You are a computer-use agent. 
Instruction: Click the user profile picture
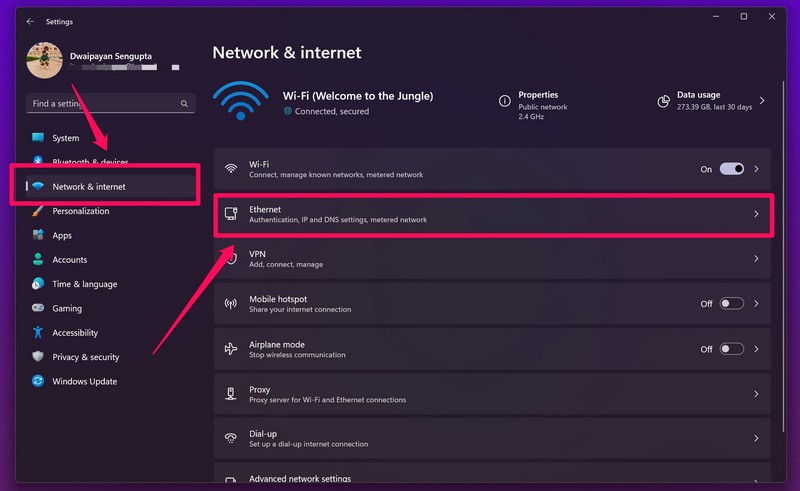[44, 60]
